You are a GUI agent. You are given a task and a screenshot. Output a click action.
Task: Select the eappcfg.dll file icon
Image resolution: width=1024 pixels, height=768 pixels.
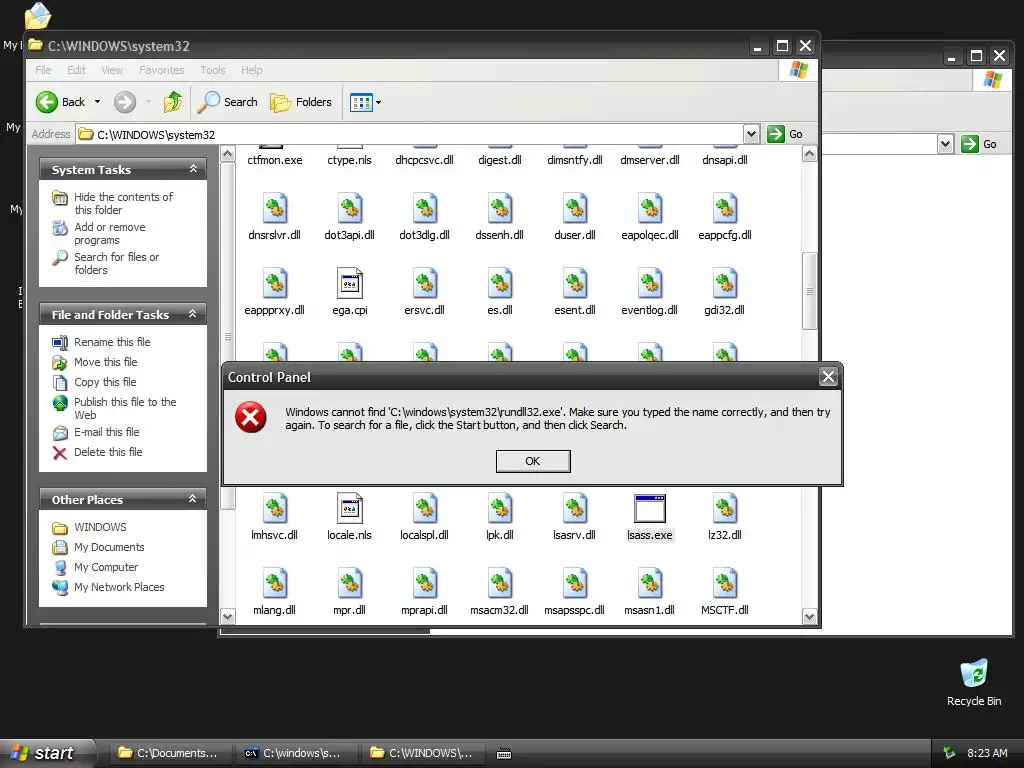(724, 209)
